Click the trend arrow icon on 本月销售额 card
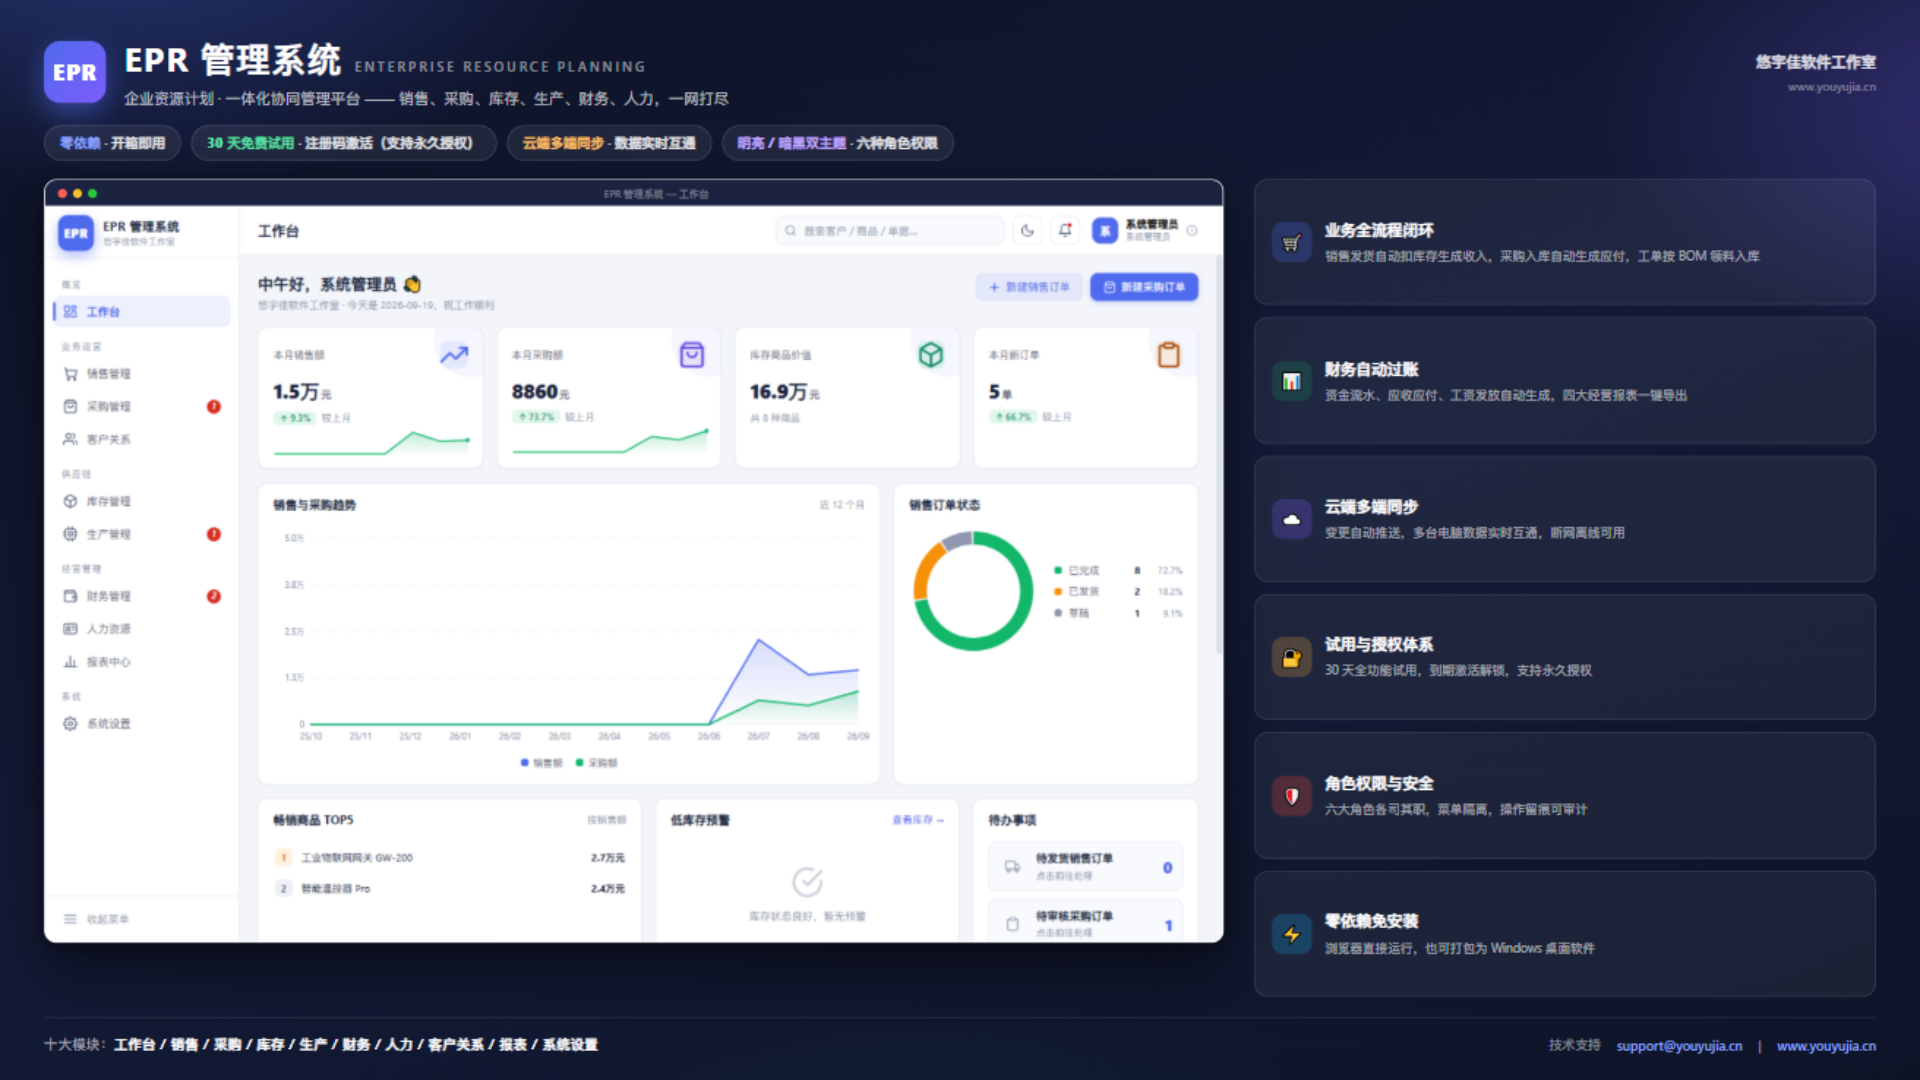1920x1080 pixels. [x=454, y=355]
